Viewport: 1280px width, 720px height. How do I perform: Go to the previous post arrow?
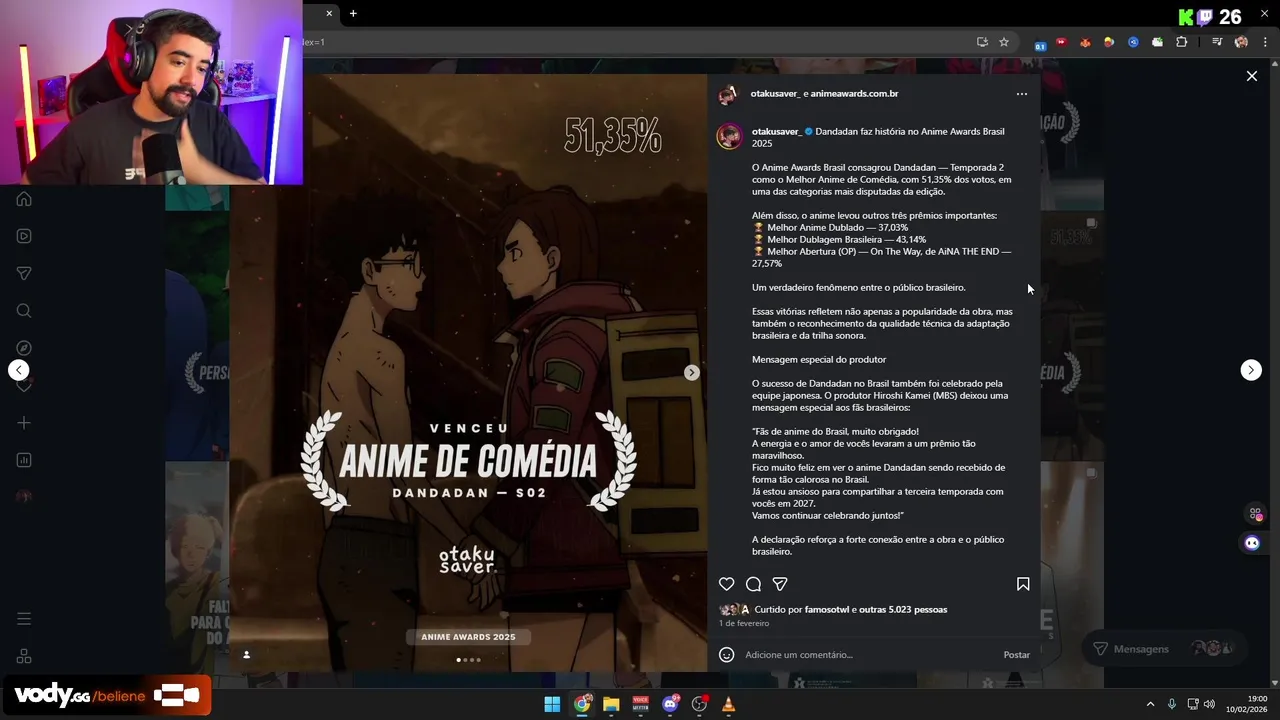pos(18,370)
